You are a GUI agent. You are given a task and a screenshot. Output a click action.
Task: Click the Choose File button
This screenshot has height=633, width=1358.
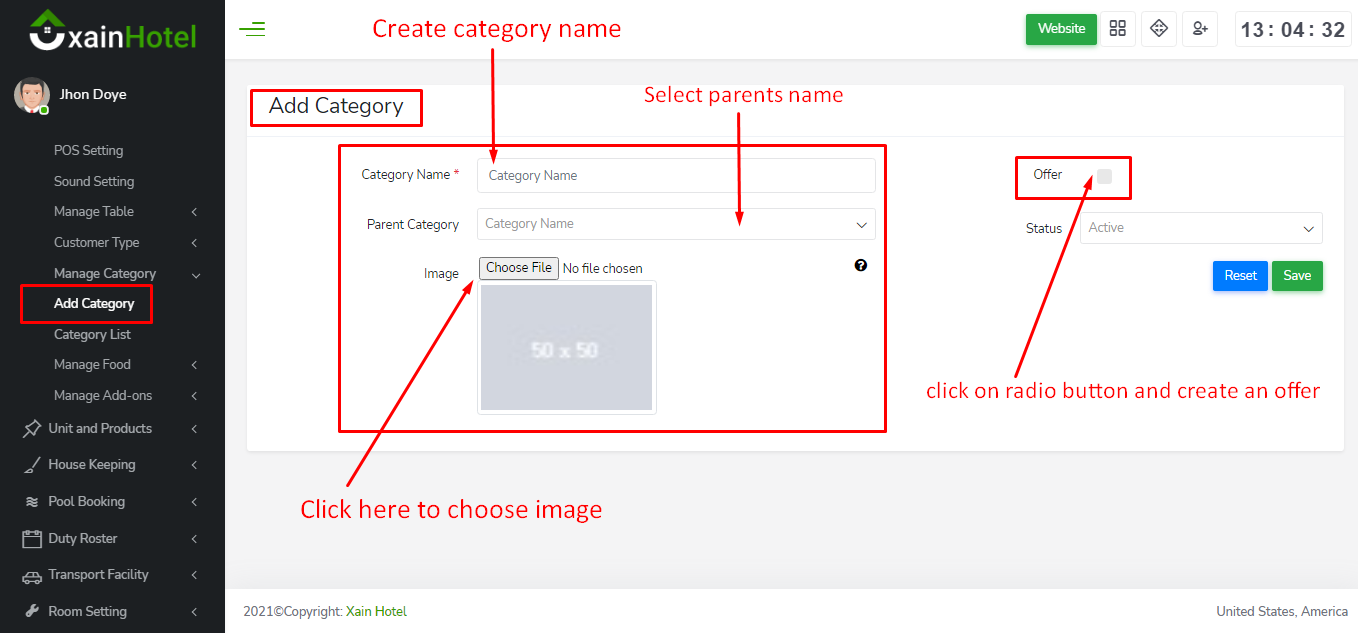(519, 268)
